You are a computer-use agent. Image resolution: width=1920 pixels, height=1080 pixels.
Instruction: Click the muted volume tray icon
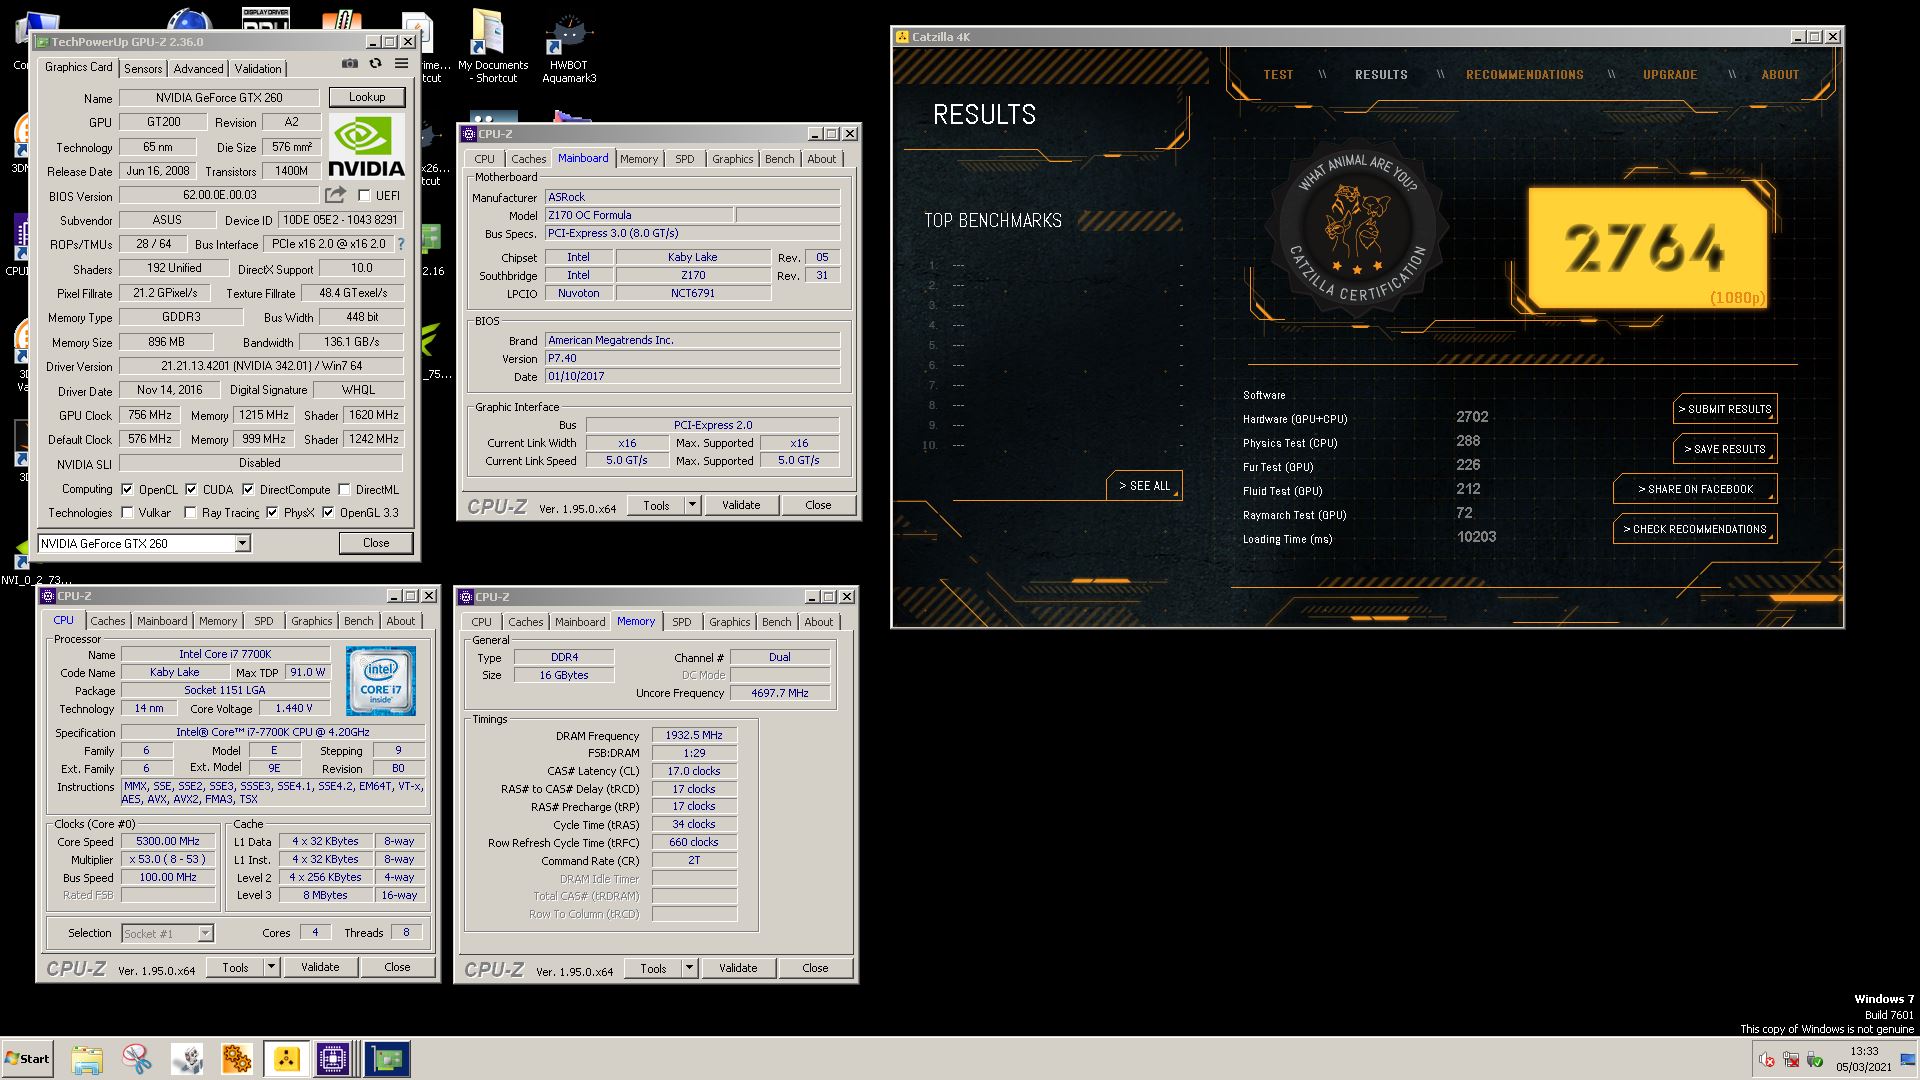pos(1767,1060)
